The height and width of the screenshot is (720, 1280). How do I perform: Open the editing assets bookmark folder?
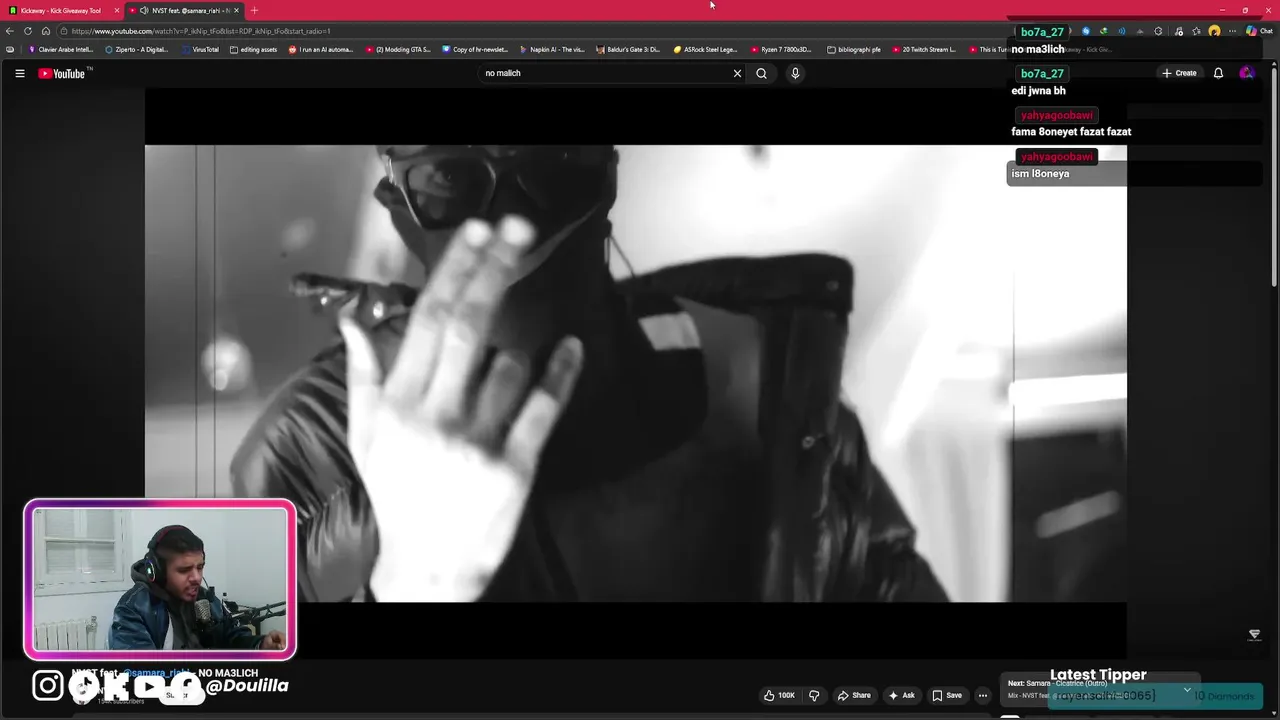[x=254, y=49]
